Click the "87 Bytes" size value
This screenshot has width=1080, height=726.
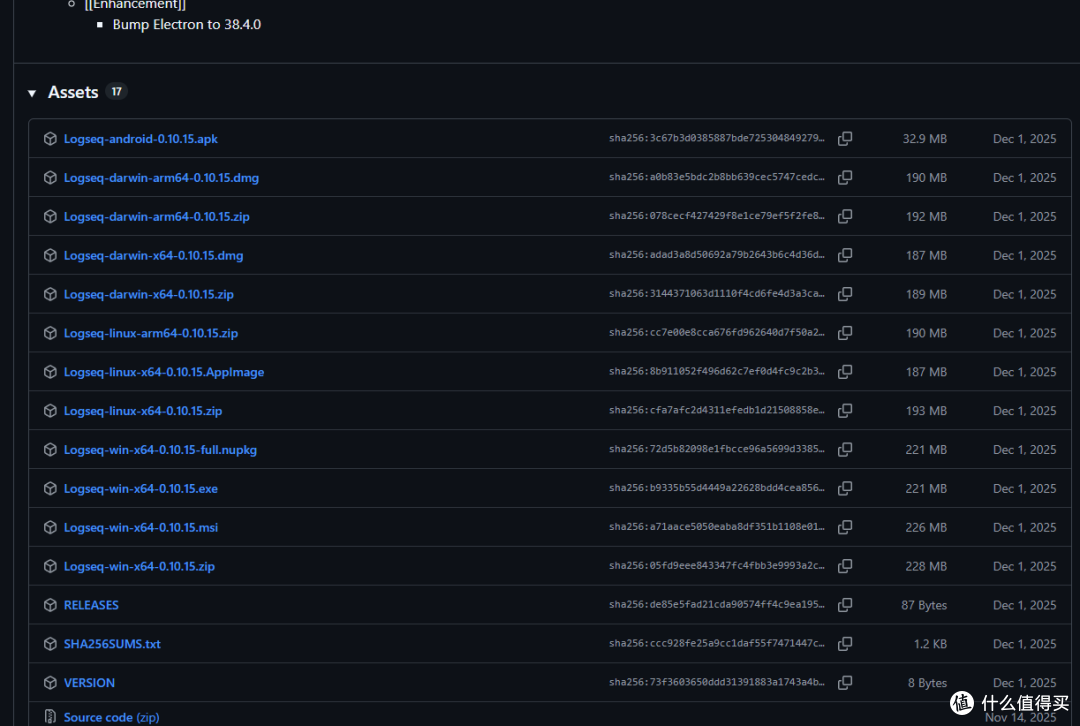coord(924,605)
